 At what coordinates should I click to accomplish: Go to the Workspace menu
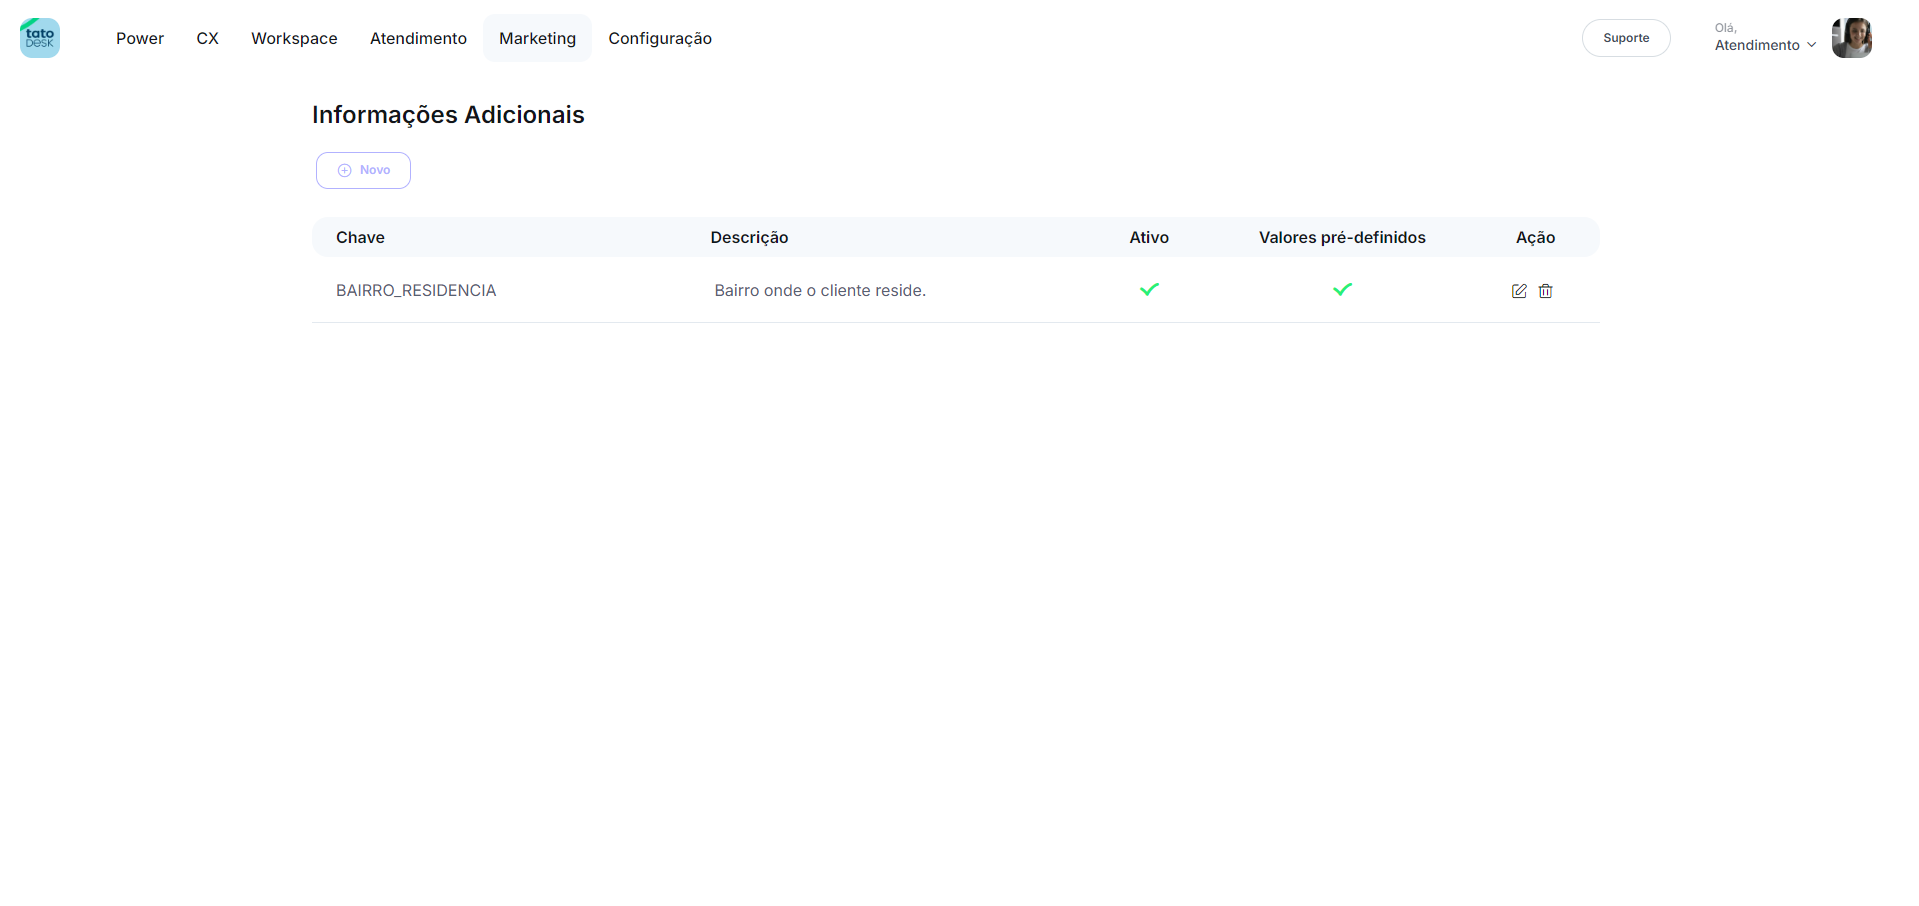point(294,38)
